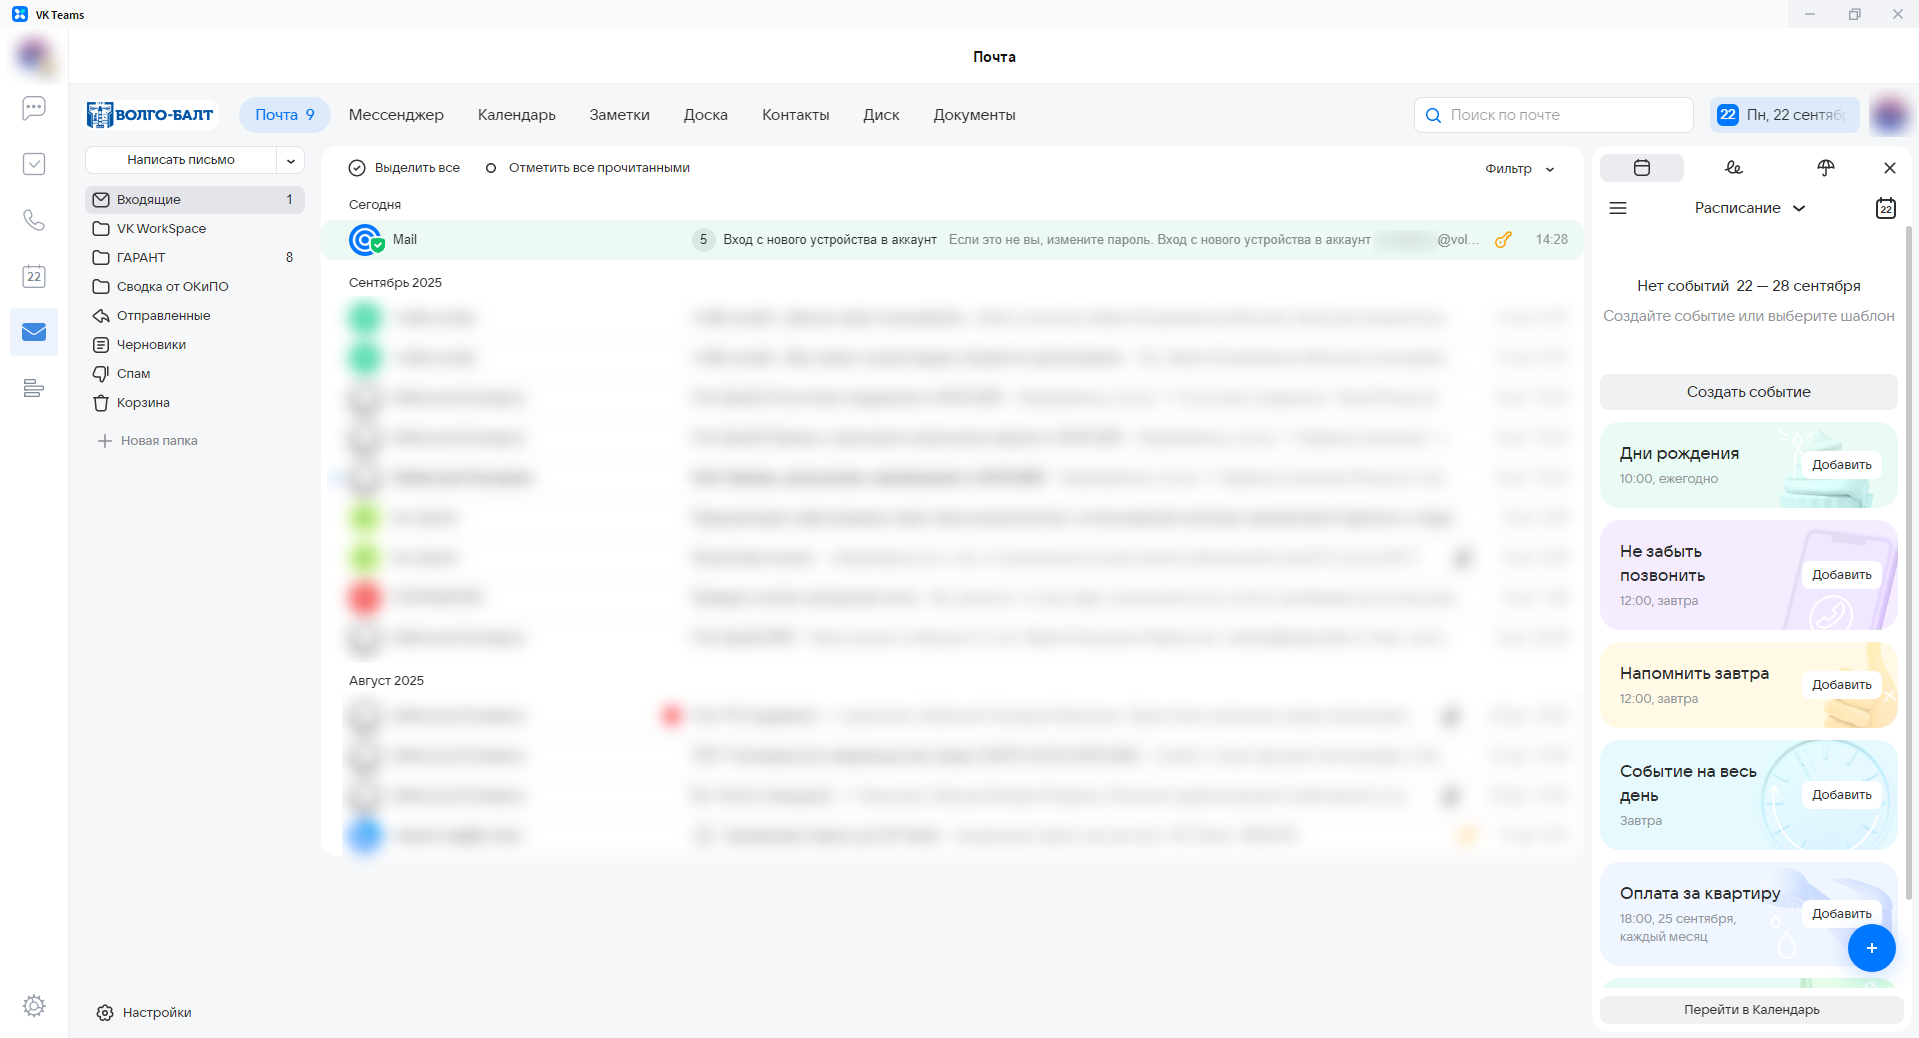Open the chats icon in left sidebar
Image resolution: width=1919 pixels, height=1038 pixels.
(x=34, y=108)
